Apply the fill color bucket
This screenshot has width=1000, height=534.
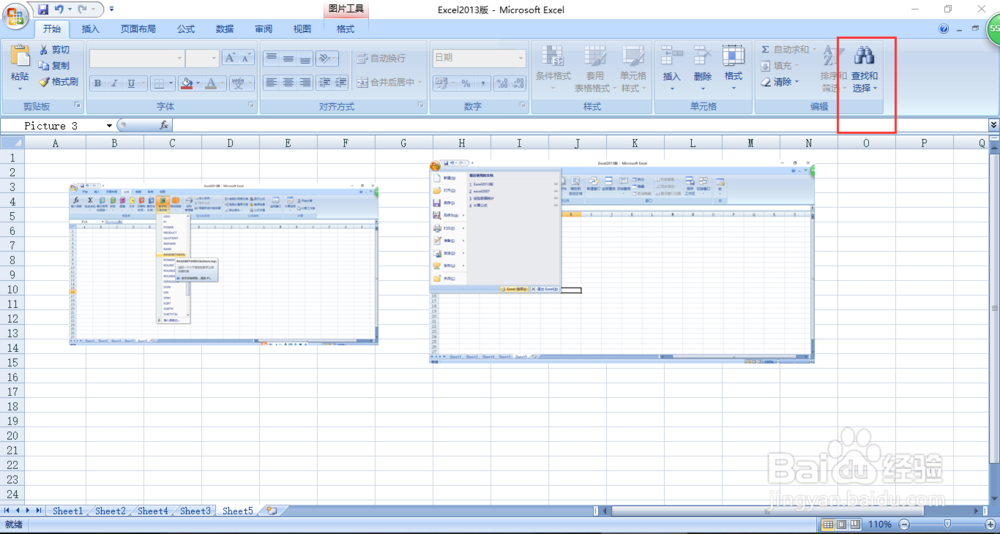point(187,83)
